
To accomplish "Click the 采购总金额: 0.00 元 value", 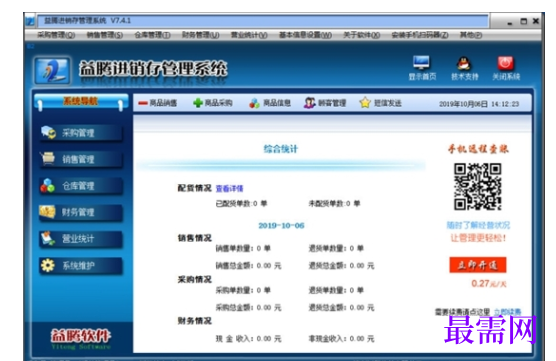I will click(x=248, y=307).
